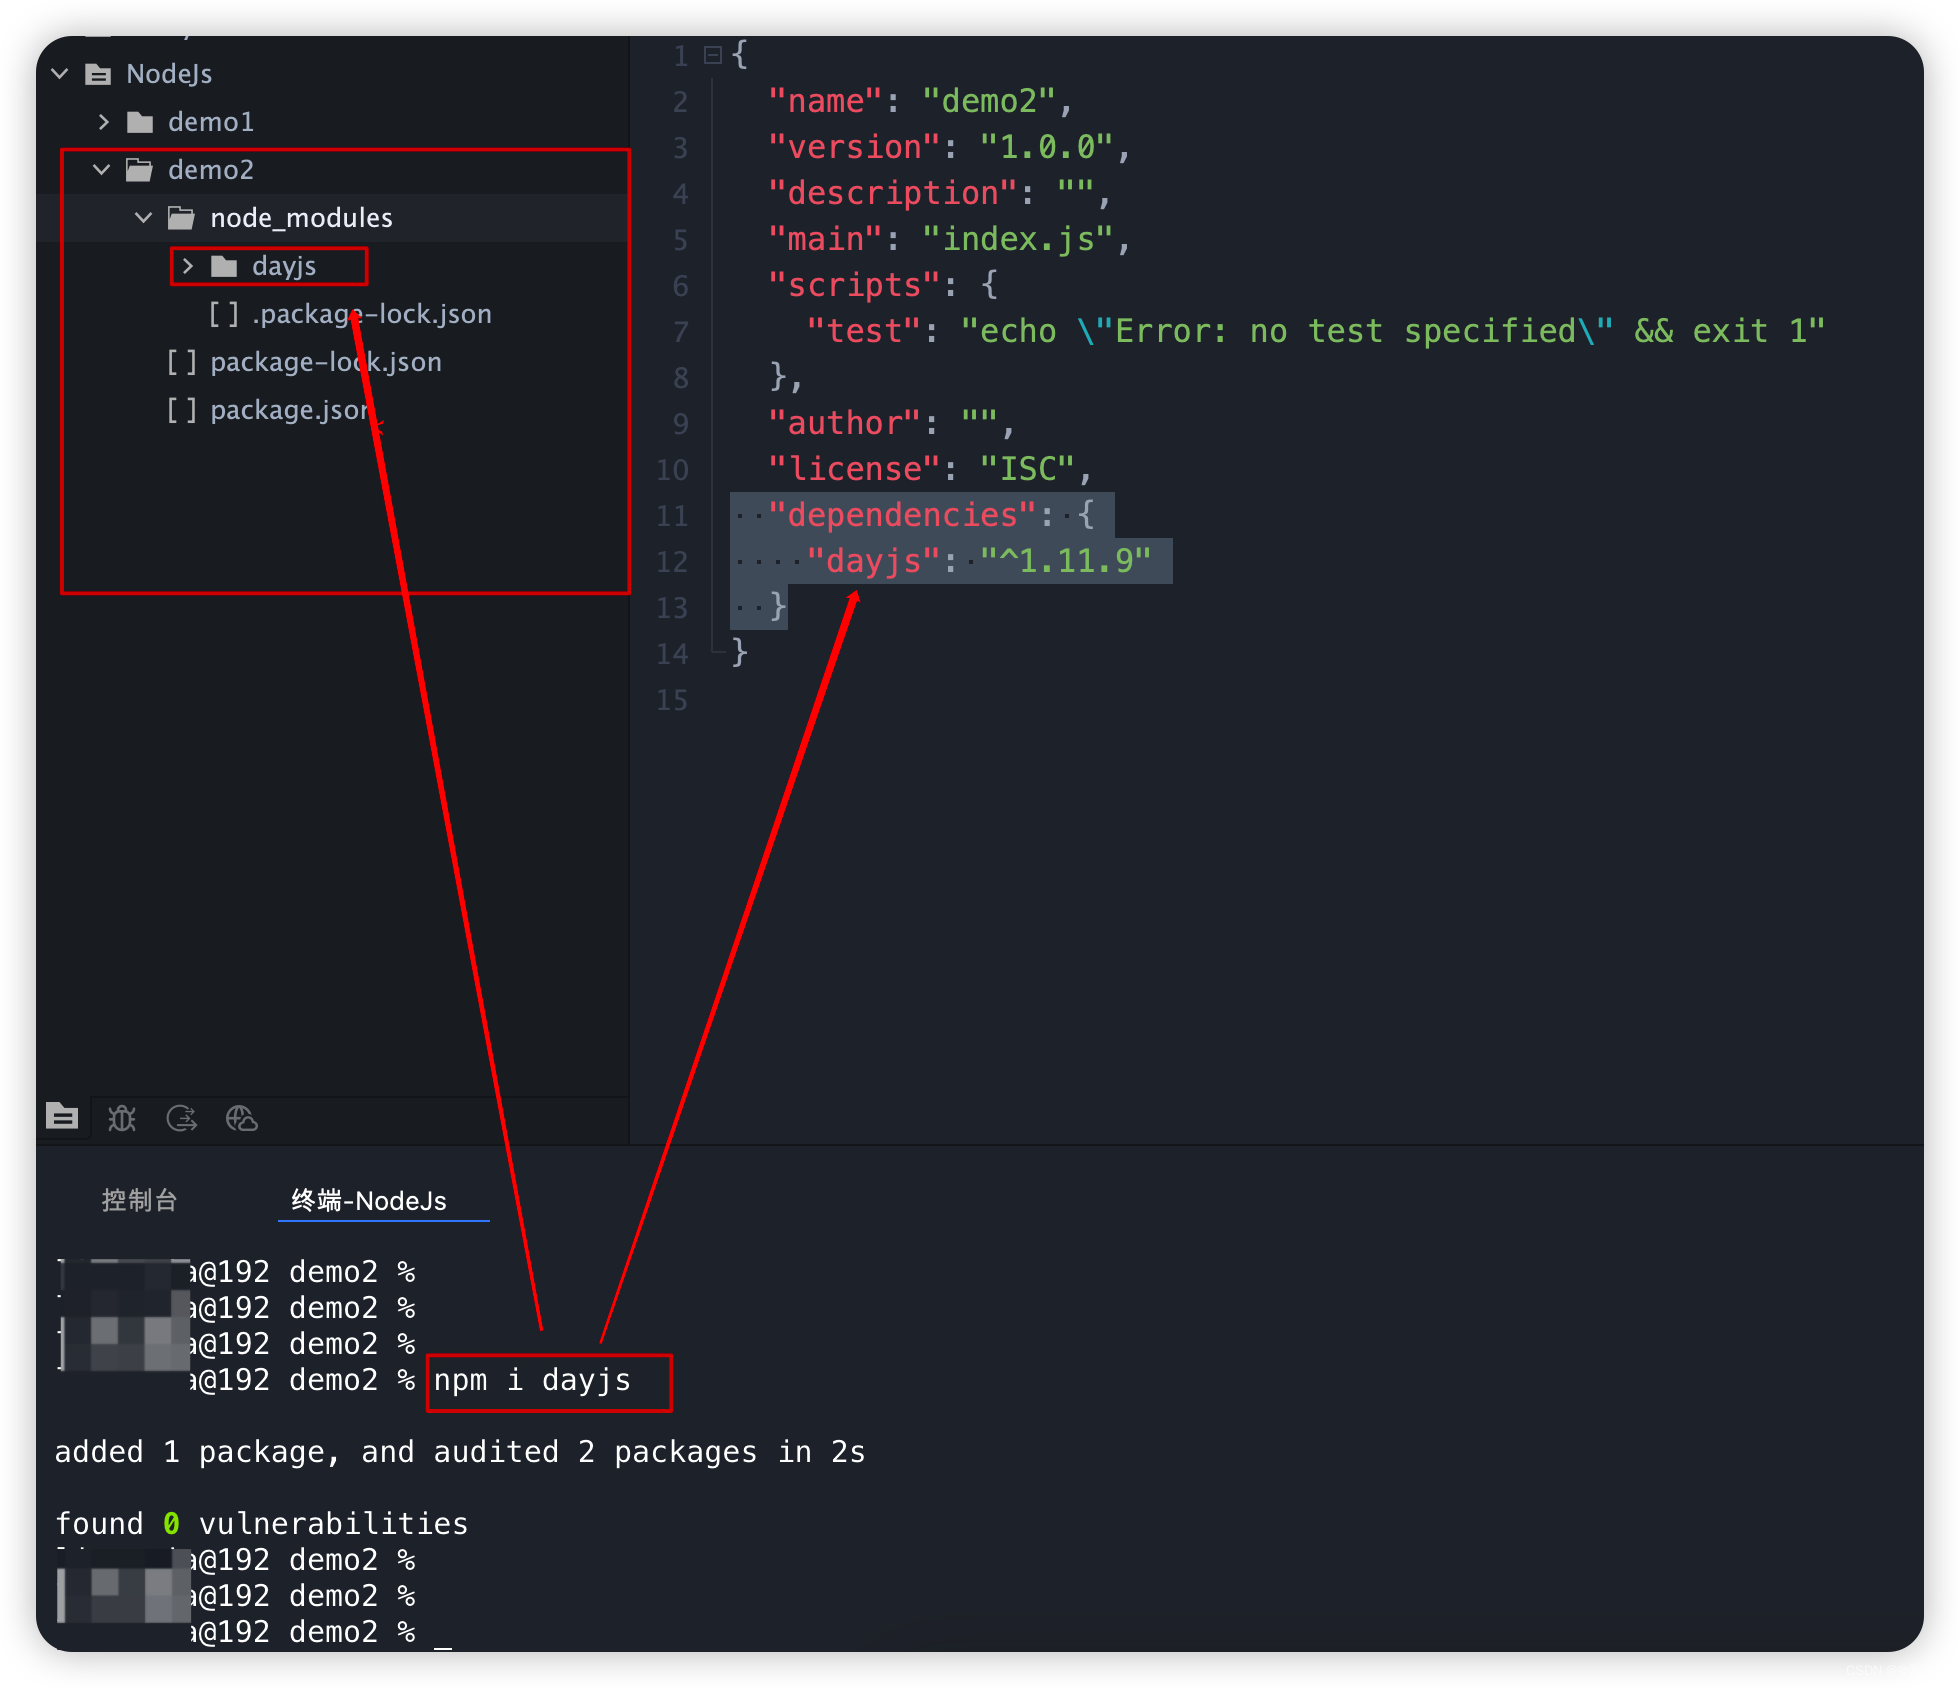Click the .package-lock.json file icon
Image resolution: width=1960 pixels, height=1688 pixels.
(x=224, y=314)
